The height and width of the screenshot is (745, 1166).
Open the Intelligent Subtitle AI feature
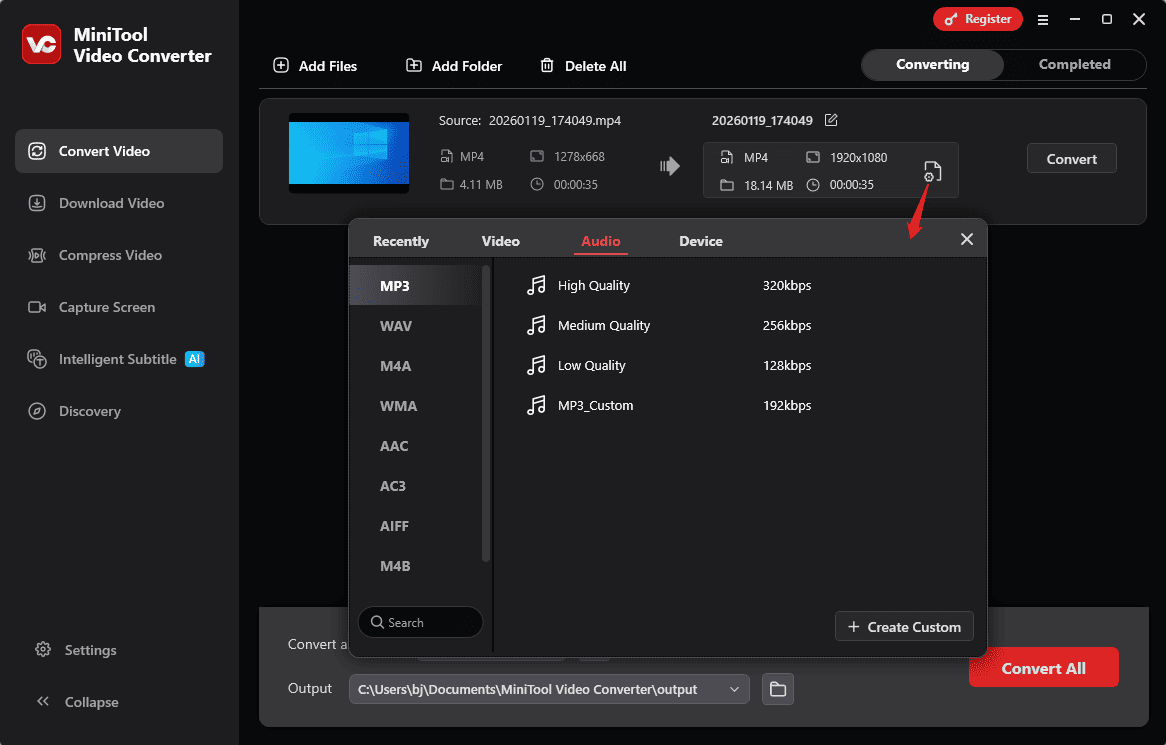[x=36, y=359]
